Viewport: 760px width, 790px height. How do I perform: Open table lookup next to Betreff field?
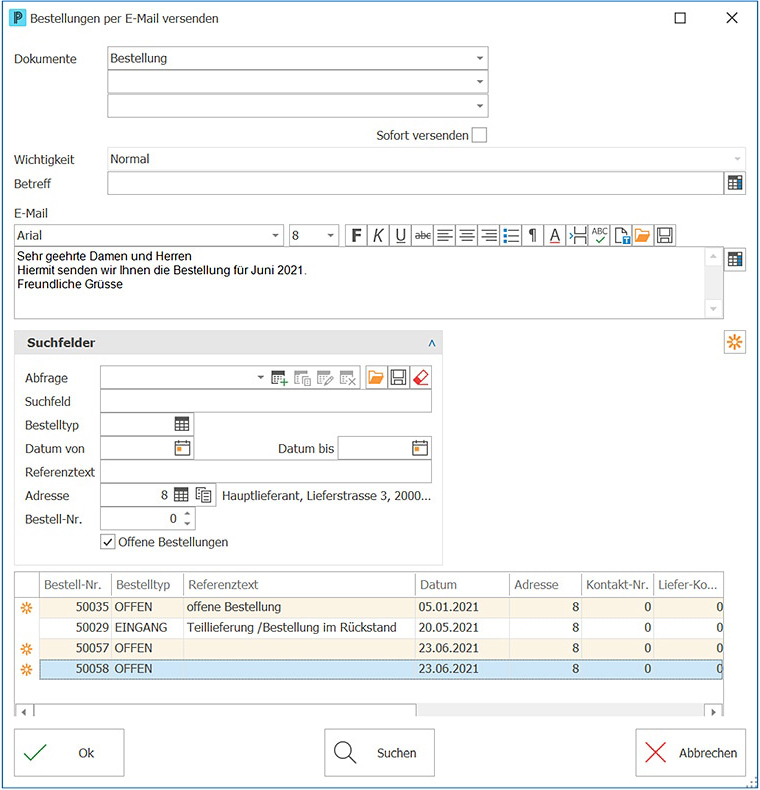click(735, 183)
